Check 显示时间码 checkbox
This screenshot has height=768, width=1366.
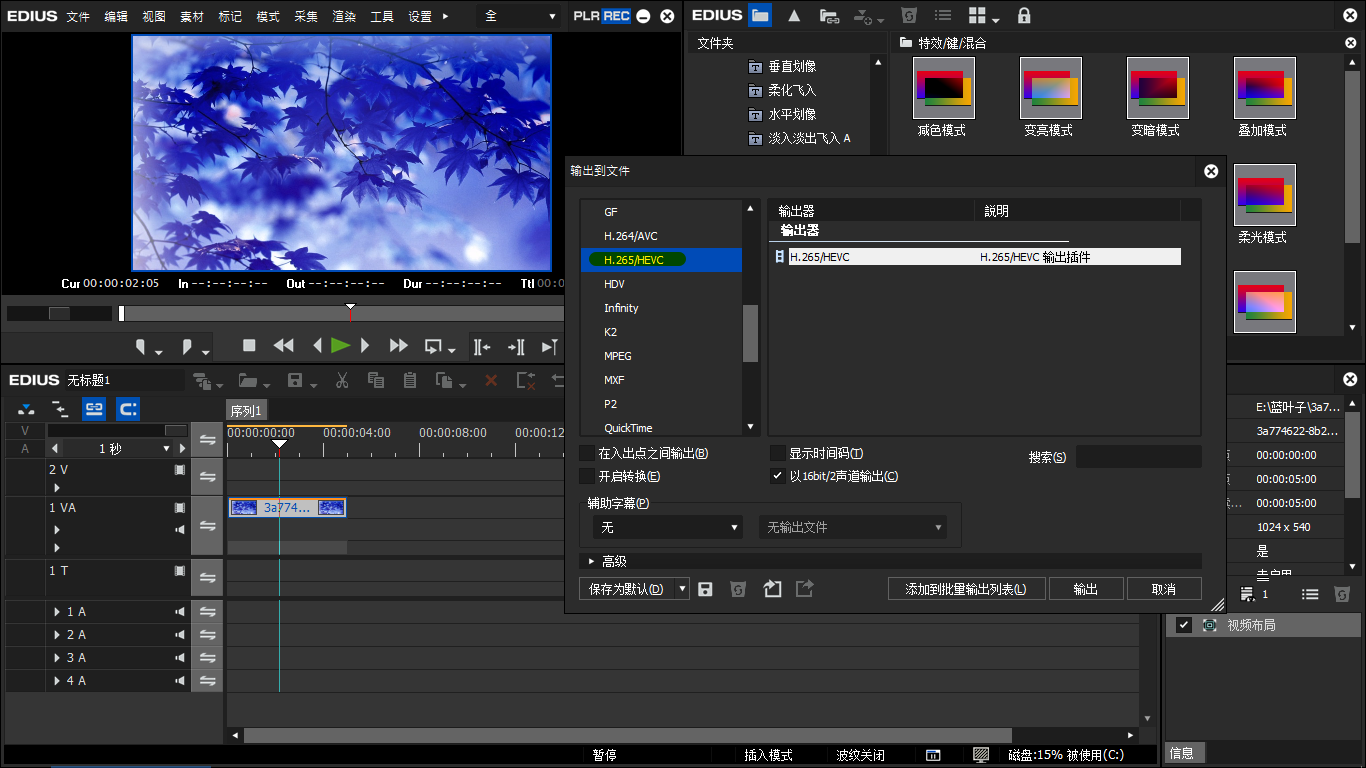click(777, 453)
